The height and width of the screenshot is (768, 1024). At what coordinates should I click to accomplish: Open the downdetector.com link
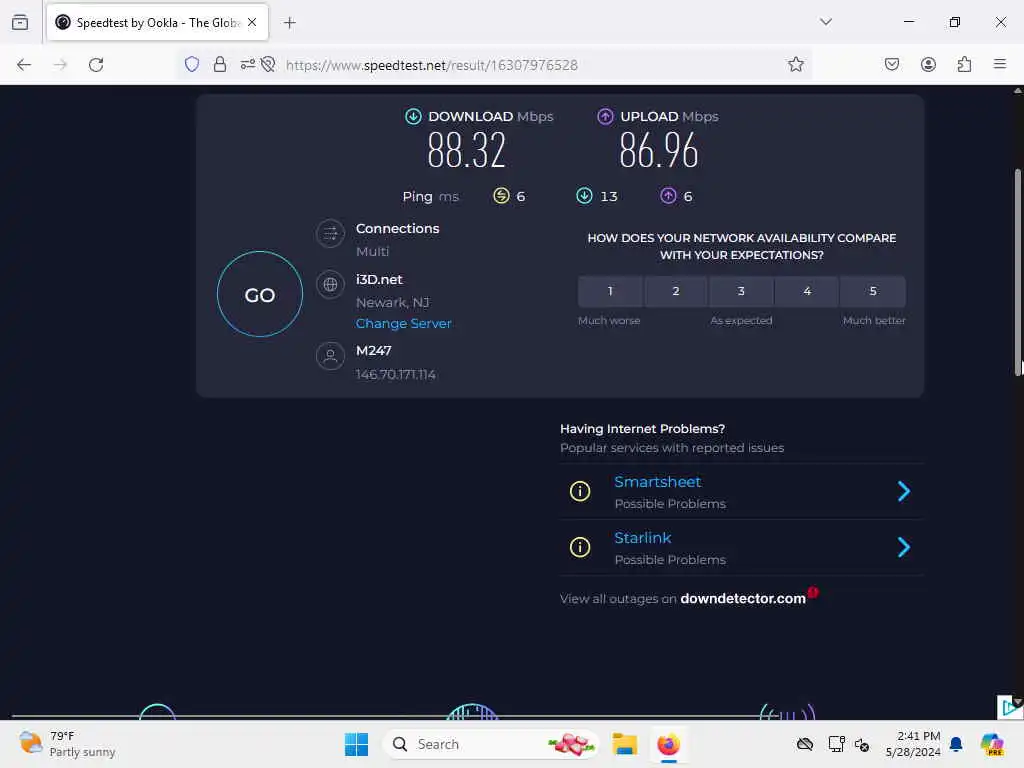click(x=743, y=598)
